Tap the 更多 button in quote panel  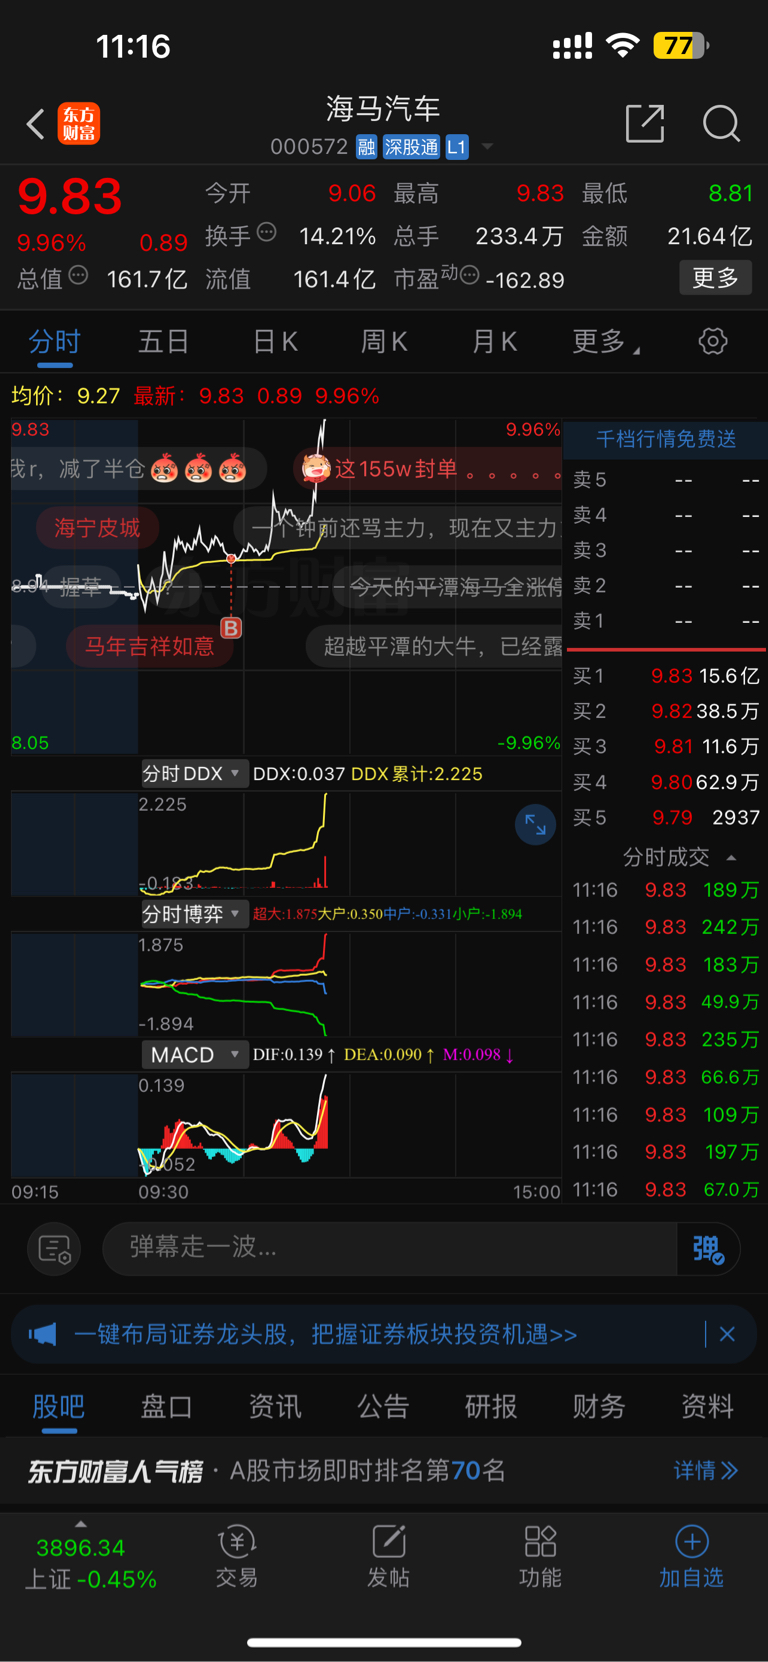[x=716, y=277]
